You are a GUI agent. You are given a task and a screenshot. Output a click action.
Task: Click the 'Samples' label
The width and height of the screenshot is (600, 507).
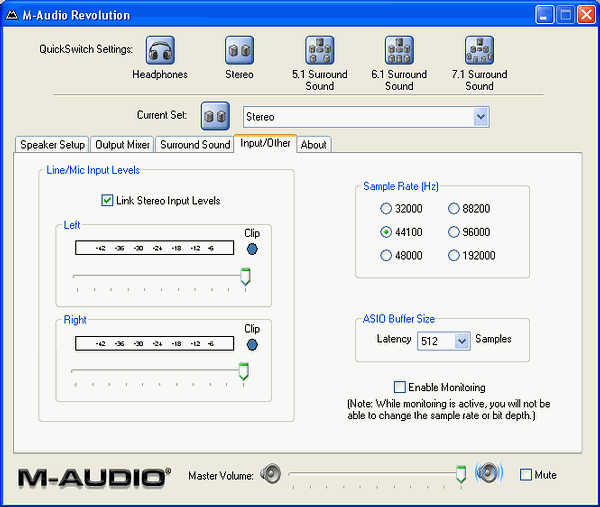(x=493, y=339)
